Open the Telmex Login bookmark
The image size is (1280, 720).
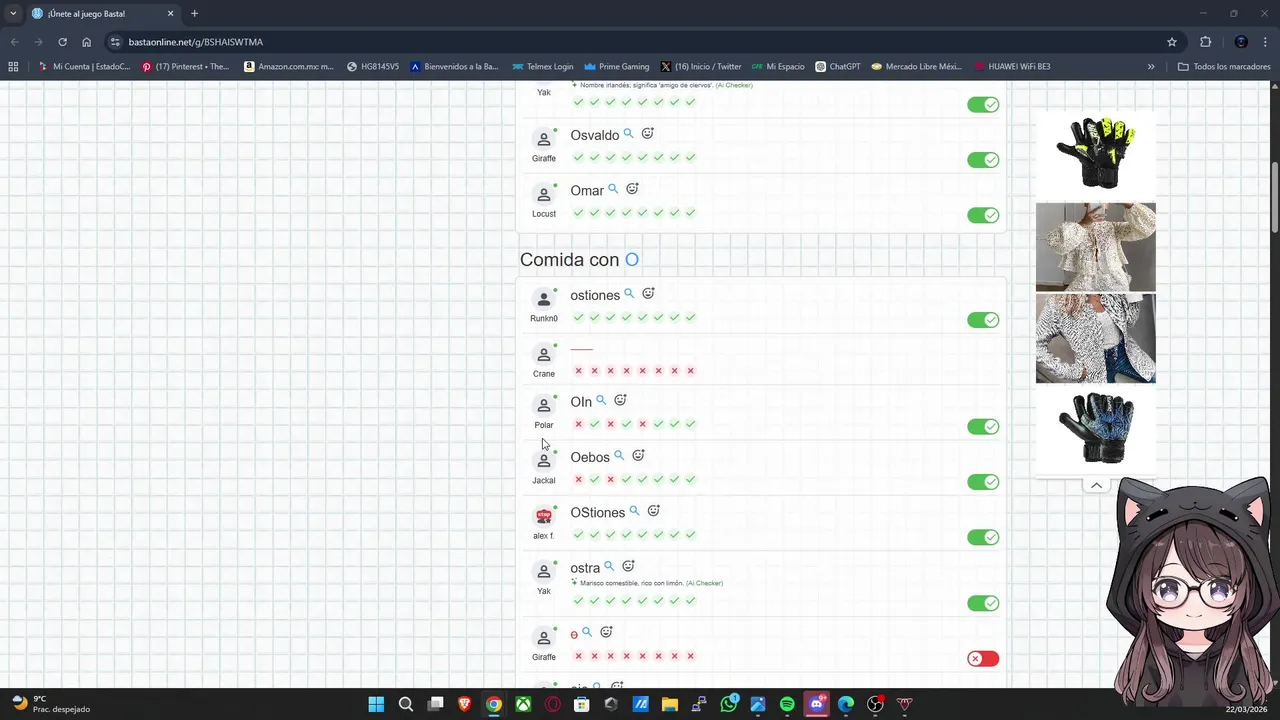click(x=543, y=67)
